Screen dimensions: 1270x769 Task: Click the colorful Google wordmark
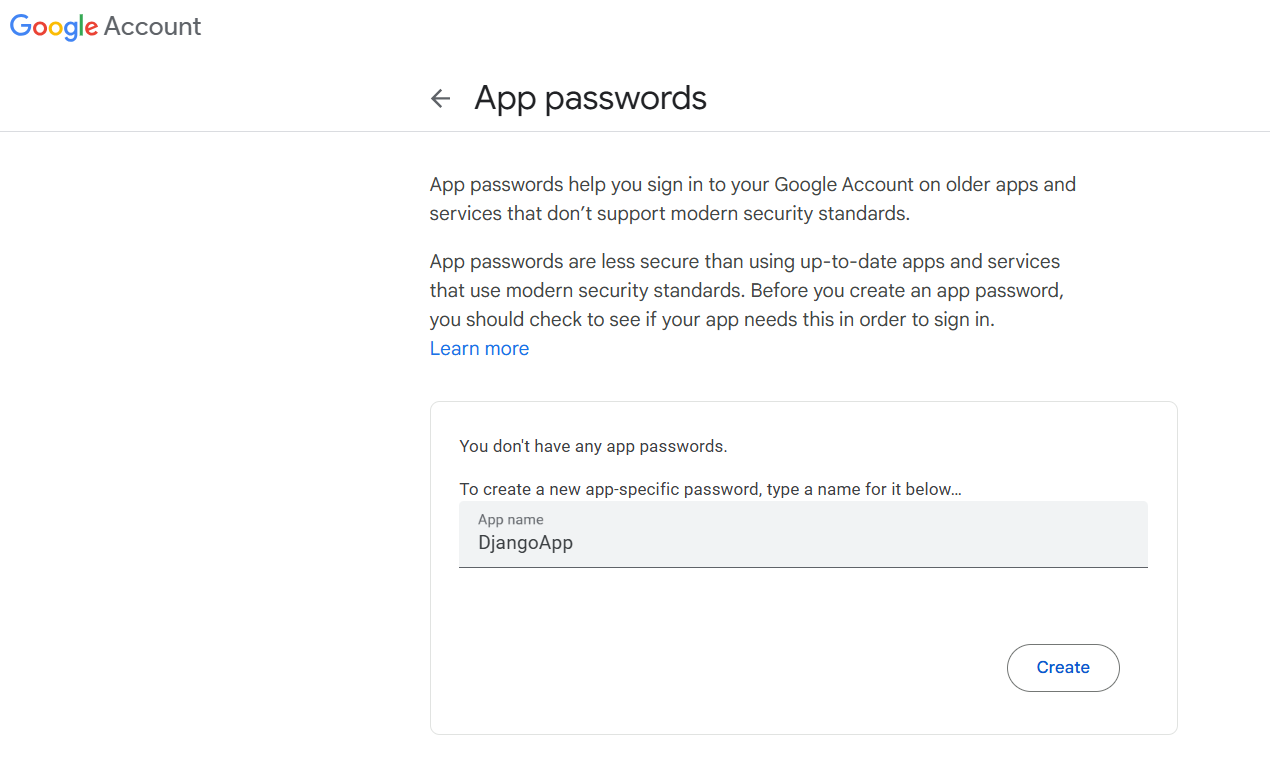(54, 27)
